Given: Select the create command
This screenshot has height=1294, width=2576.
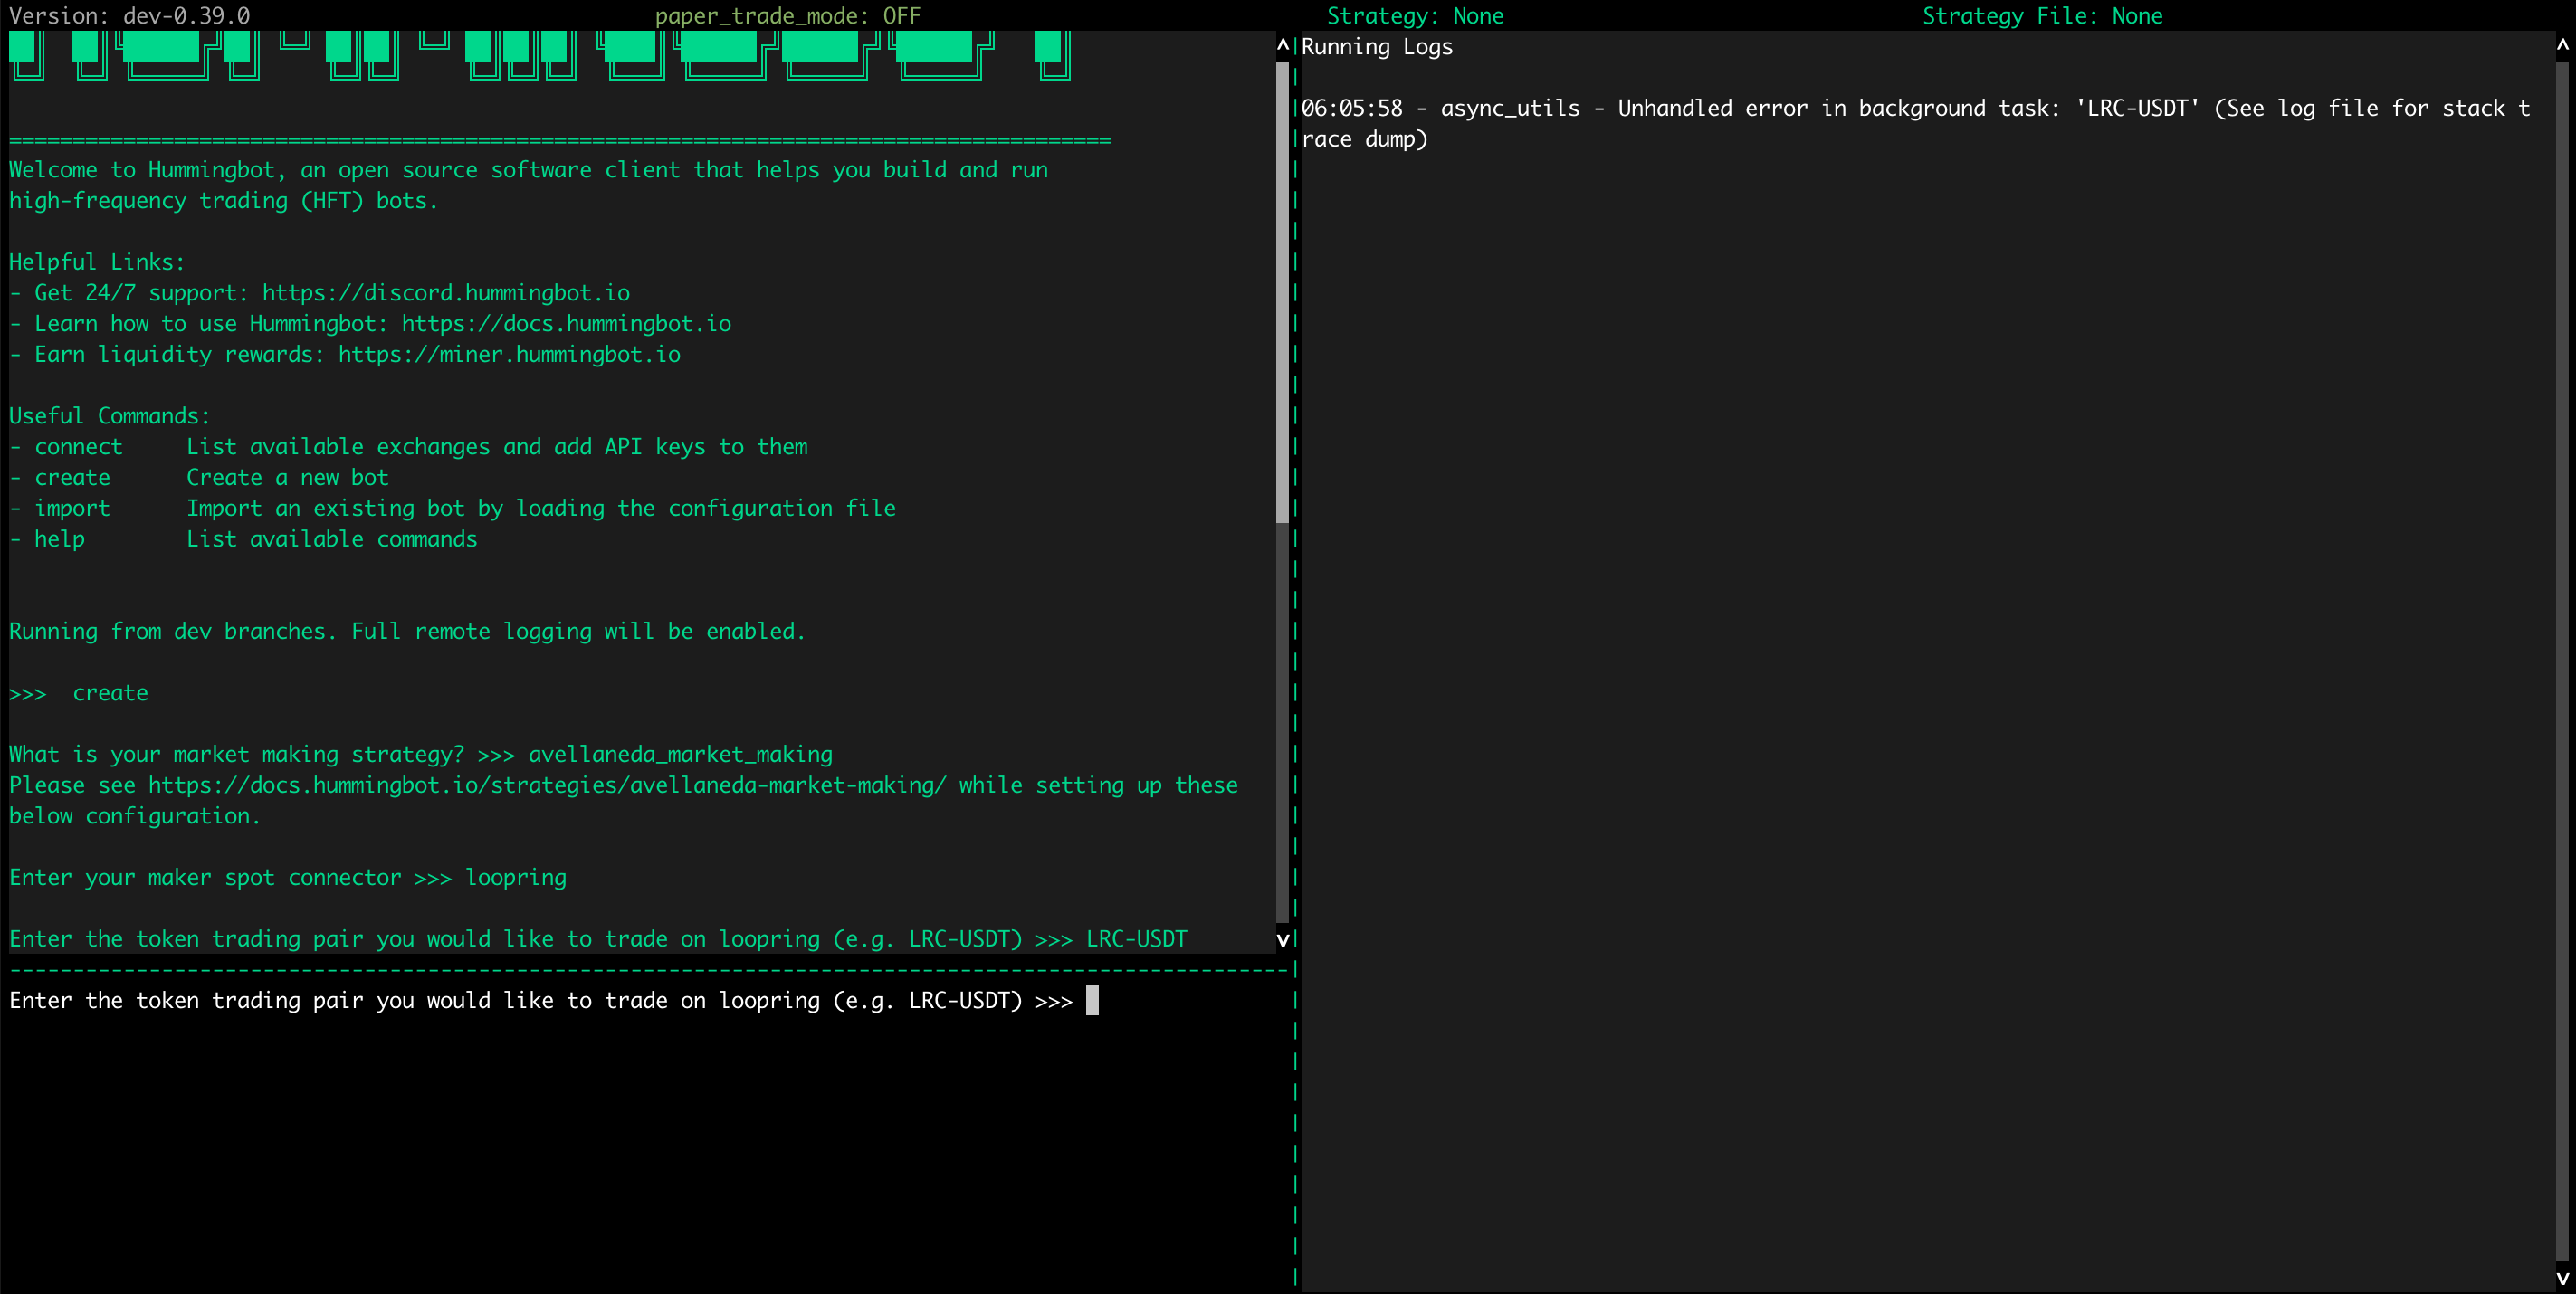Looking at the screenshot, I should click(x=72, y=477).
